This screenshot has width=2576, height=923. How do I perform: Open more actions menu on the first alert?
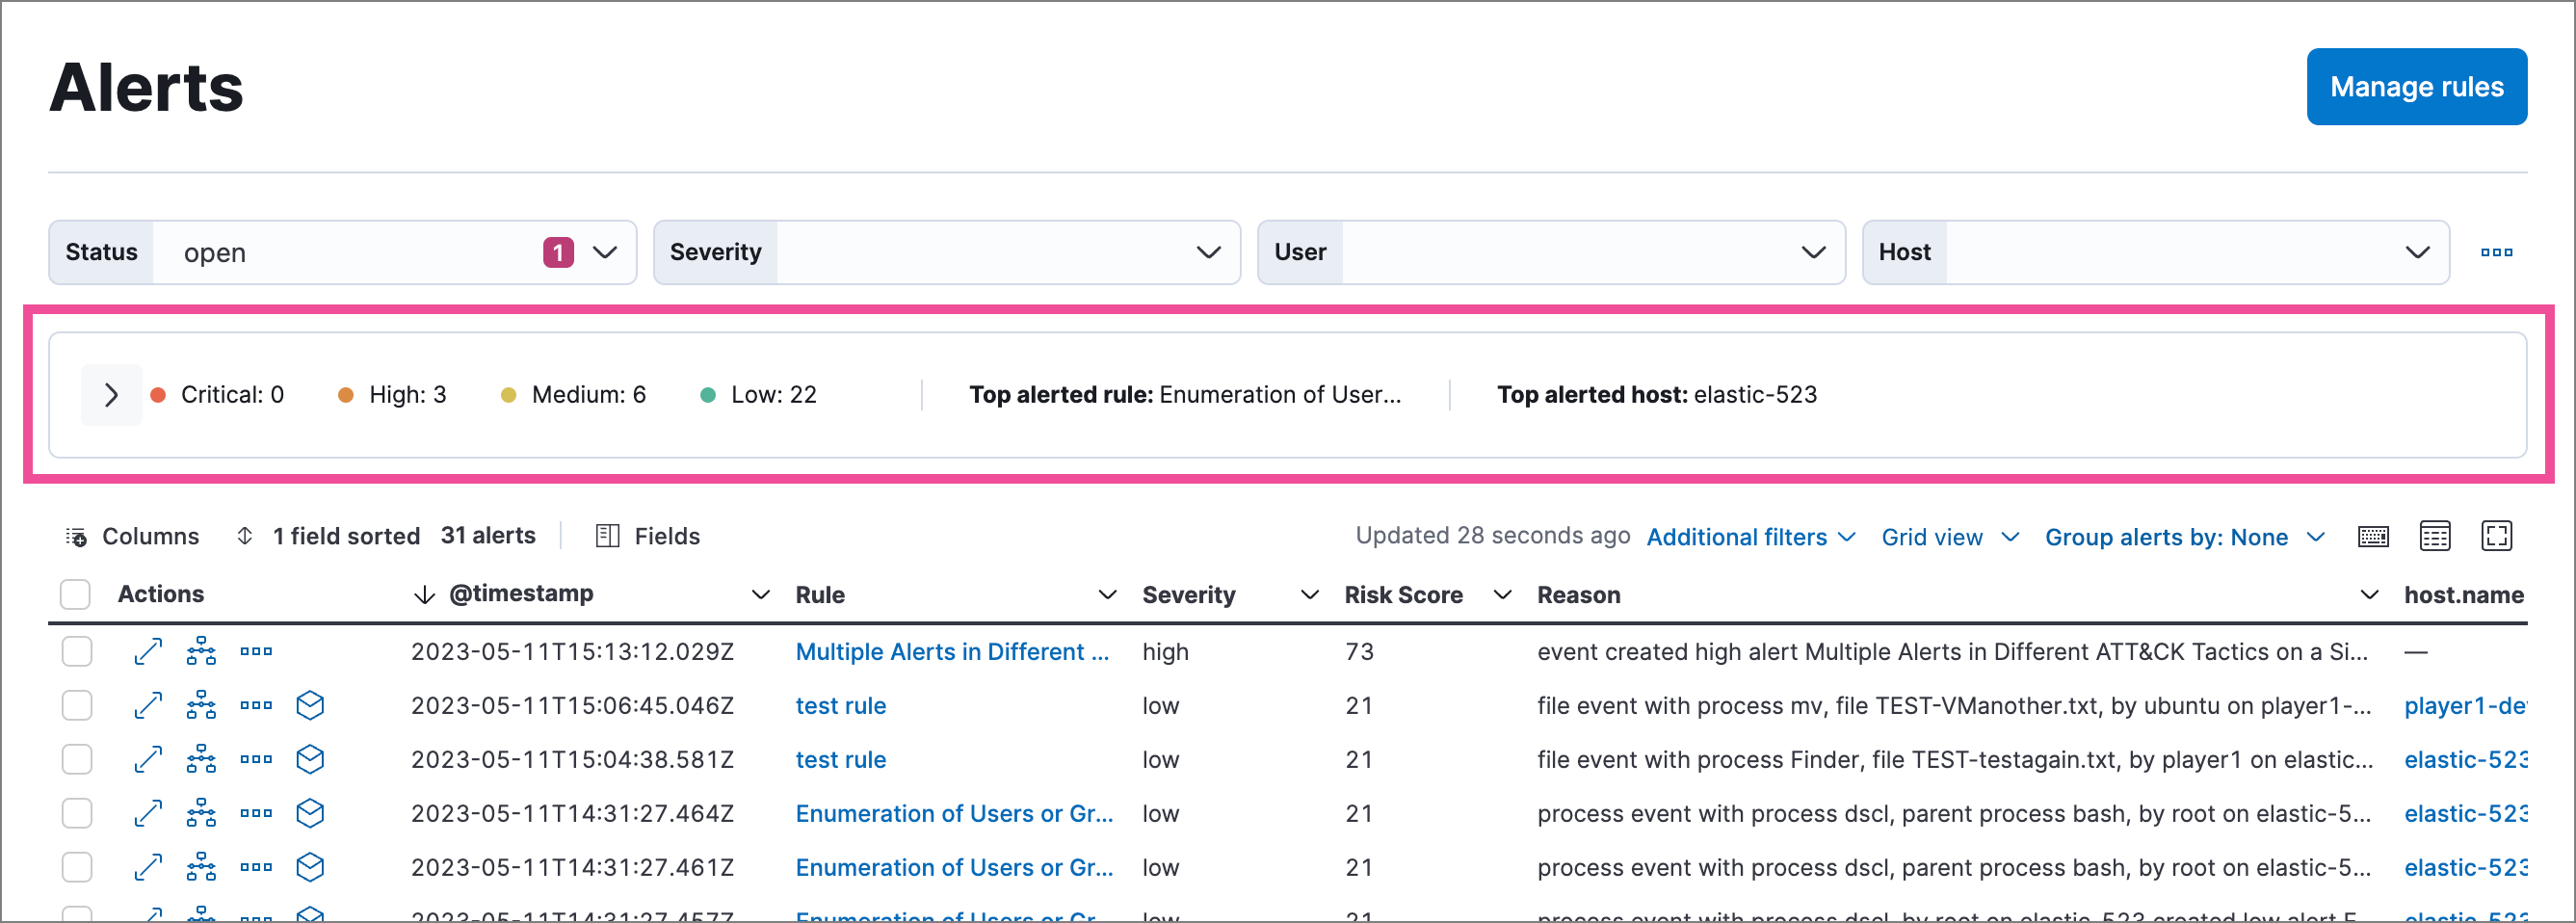256,651
